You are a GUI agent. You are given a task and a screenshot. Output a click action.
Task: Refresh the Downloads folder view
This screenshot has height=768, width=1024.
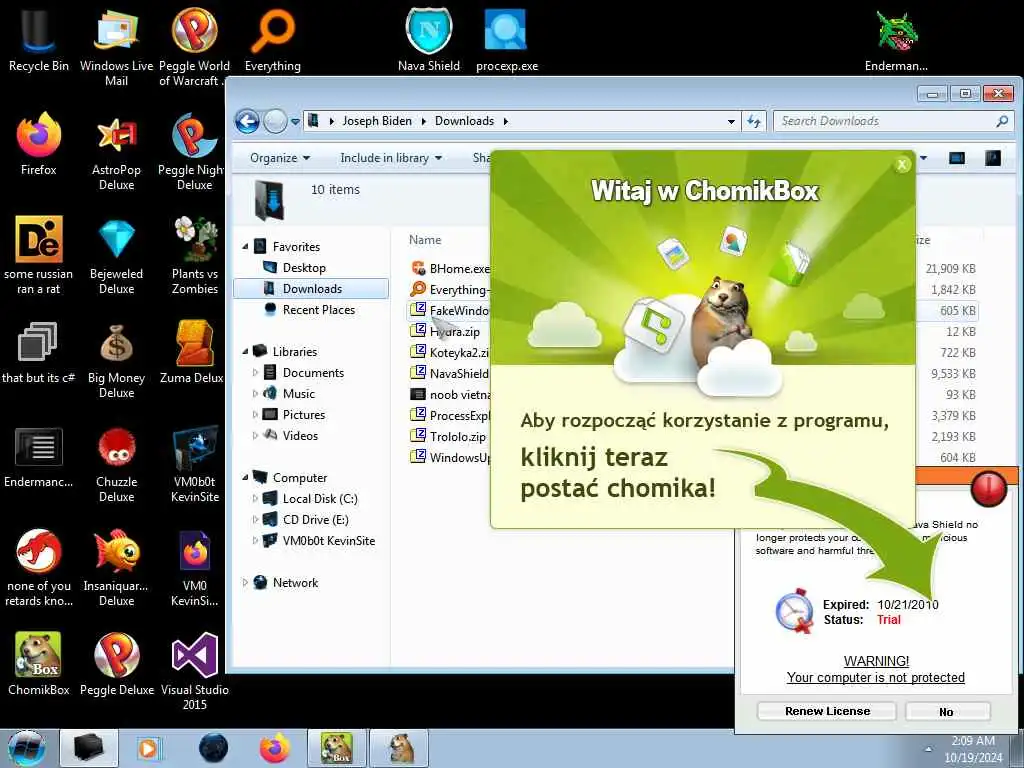pos(754,121)
